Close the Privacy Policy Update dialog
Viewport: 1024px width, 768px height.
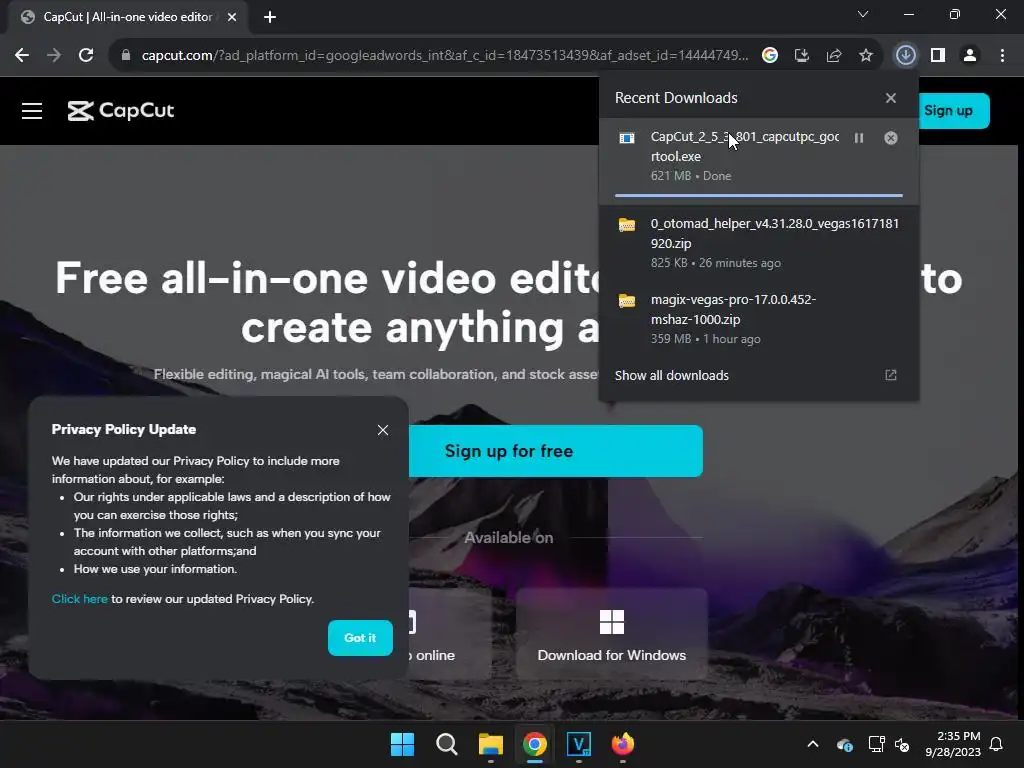pyautogui.click(x=383, y=430)
